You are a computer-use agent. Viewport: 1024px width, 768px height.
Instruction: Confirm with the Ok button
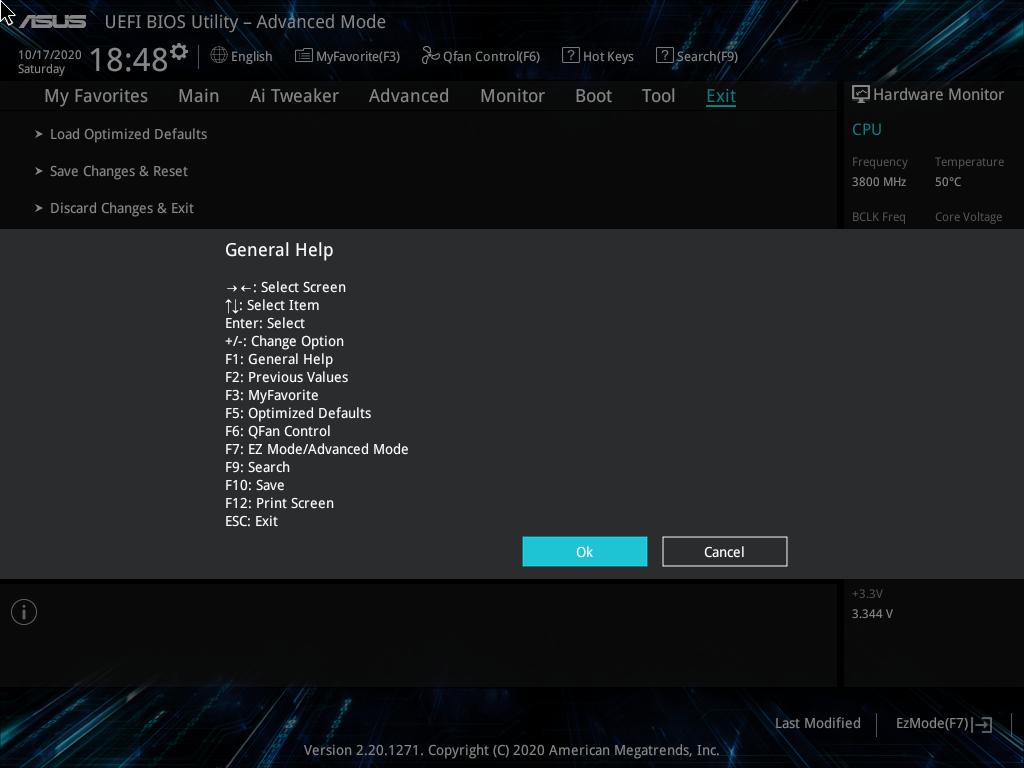584,552
